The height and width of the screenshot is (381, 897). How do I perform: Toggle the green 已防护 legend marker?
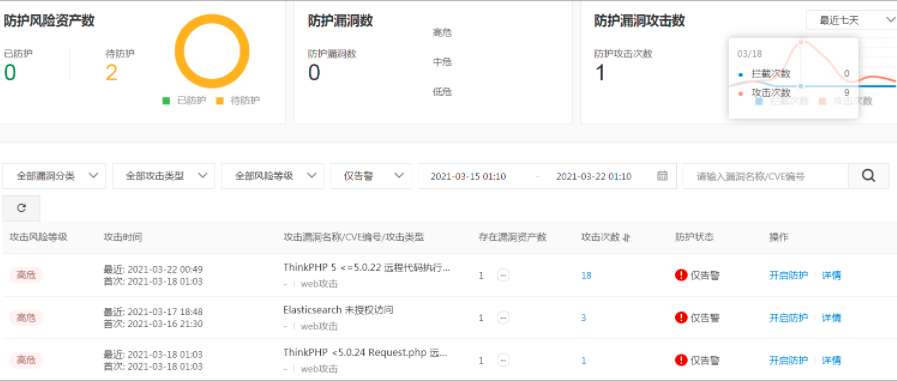coord(166,101)
